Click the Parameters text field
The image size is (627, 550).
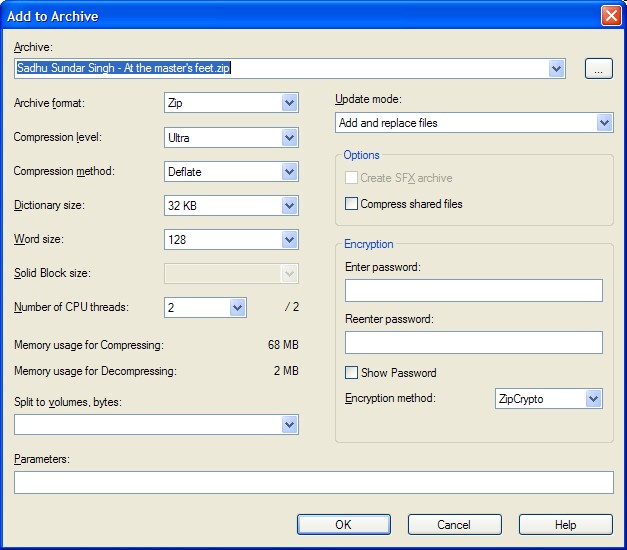click(313, 483)
